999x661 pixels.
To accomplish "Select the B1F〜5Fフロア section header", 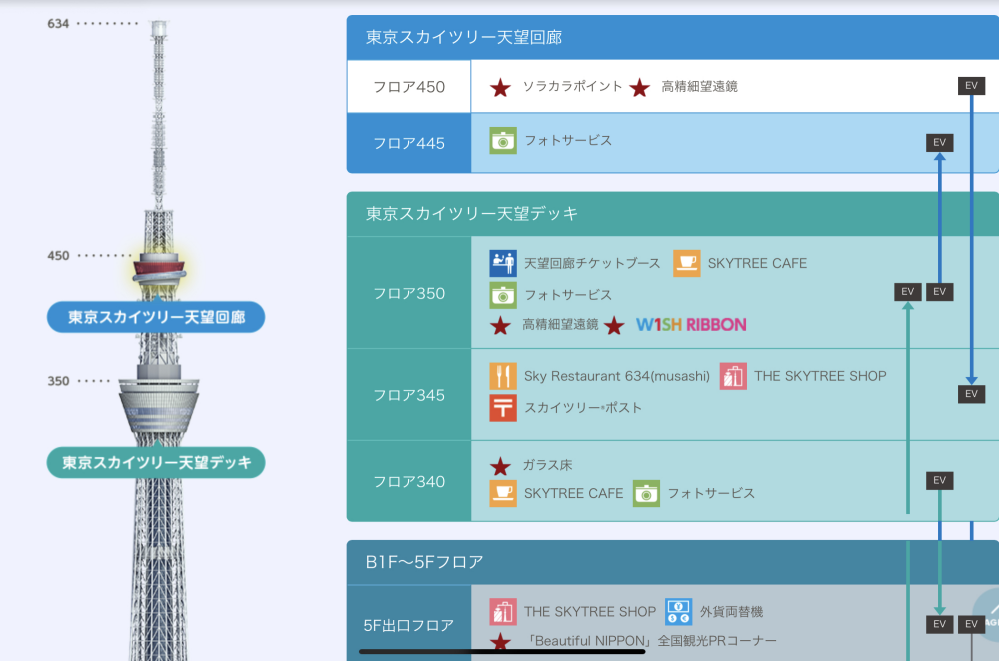I will coord(673,562).
